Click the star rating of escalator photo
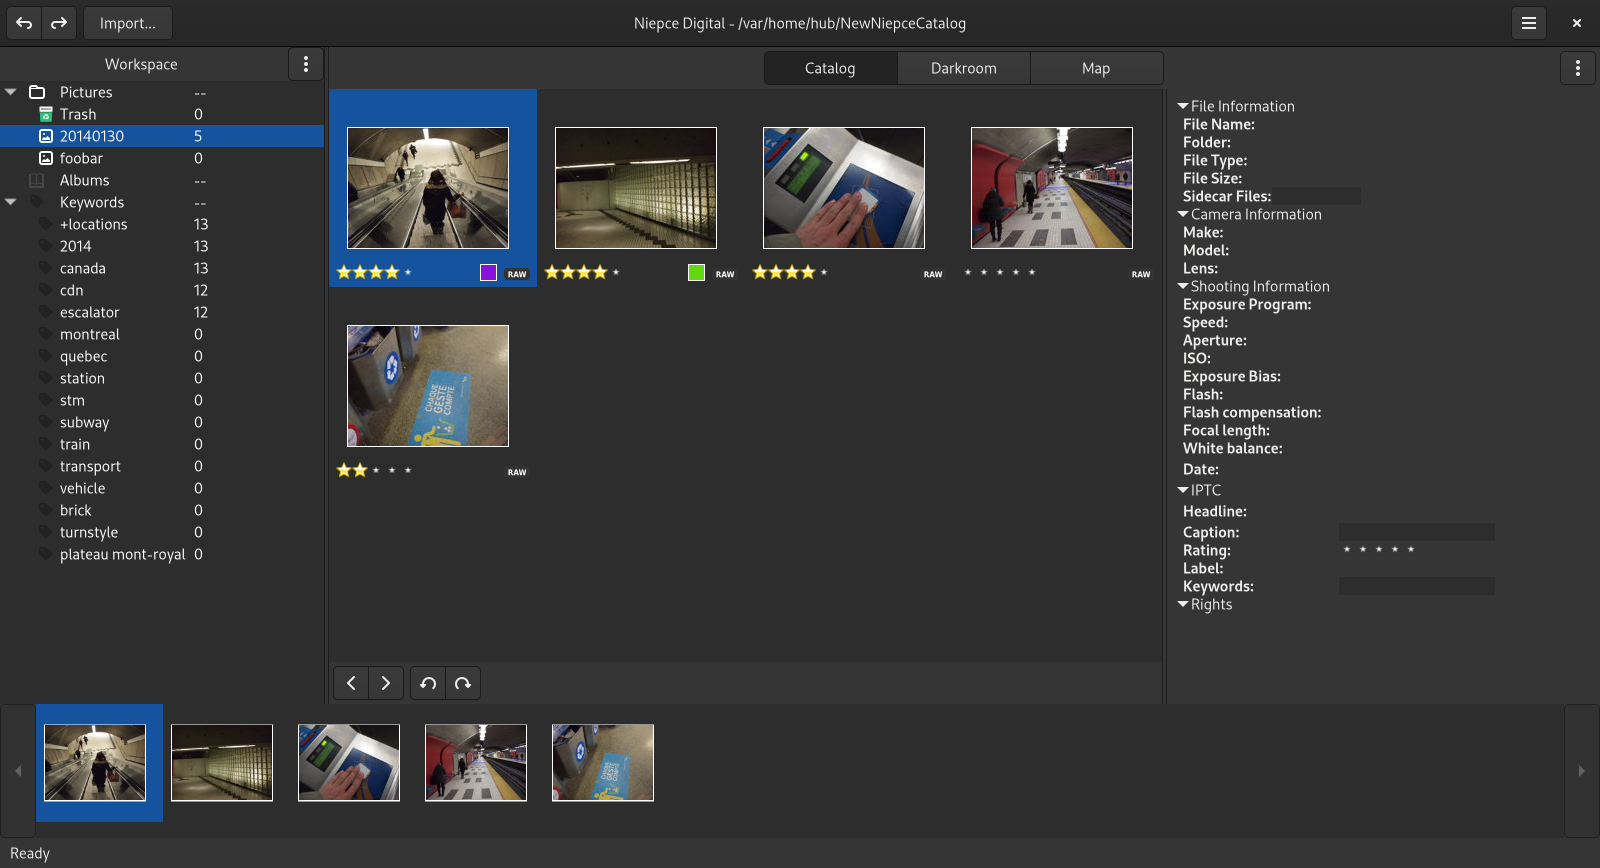Screen dimensions: 1600x868 click(375, 272)
